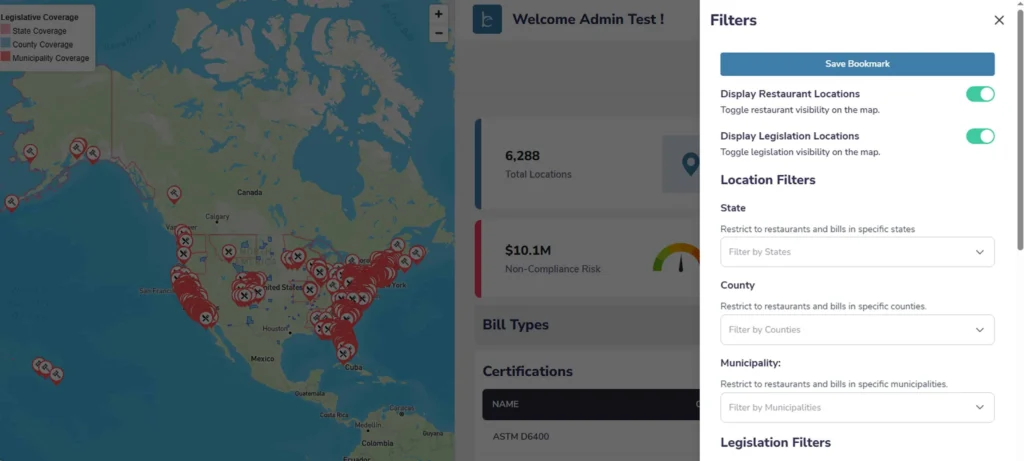Zoom in on the map

pos(438,14)
